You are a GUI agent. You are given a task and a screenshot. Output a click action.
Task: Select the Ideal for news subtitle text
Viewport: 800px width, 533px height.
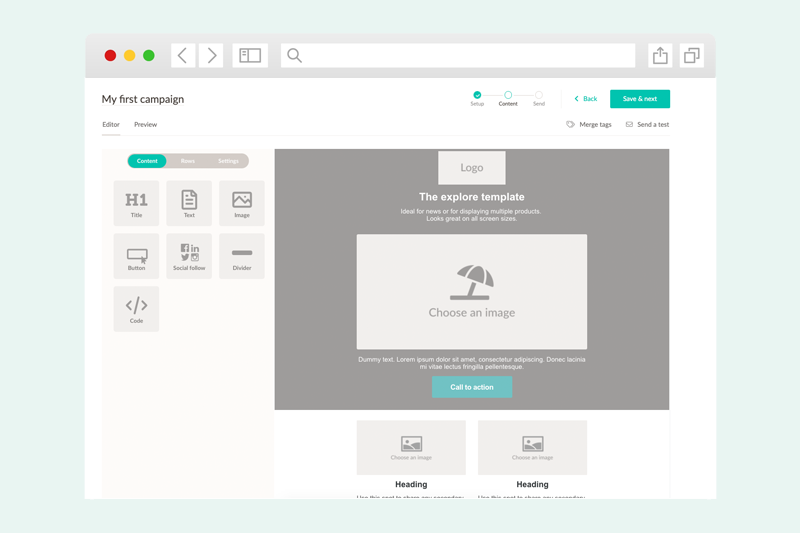pyautogui.click(x=471, y=215)
